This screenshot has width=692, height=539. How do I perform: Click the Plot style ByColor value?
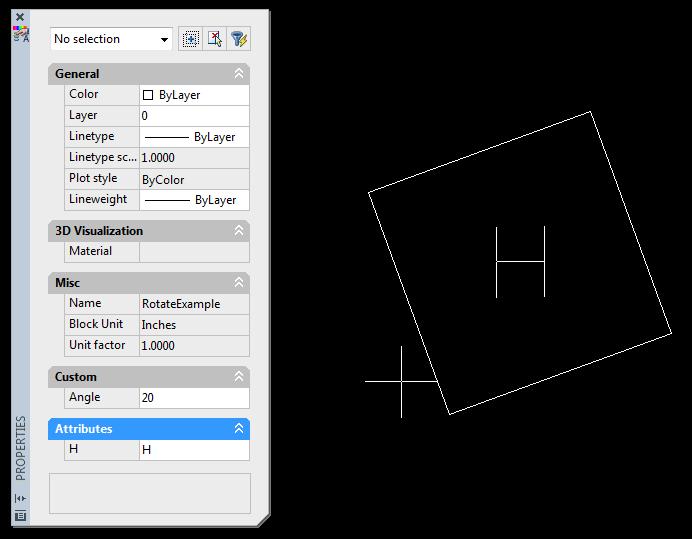pos(194,179)
